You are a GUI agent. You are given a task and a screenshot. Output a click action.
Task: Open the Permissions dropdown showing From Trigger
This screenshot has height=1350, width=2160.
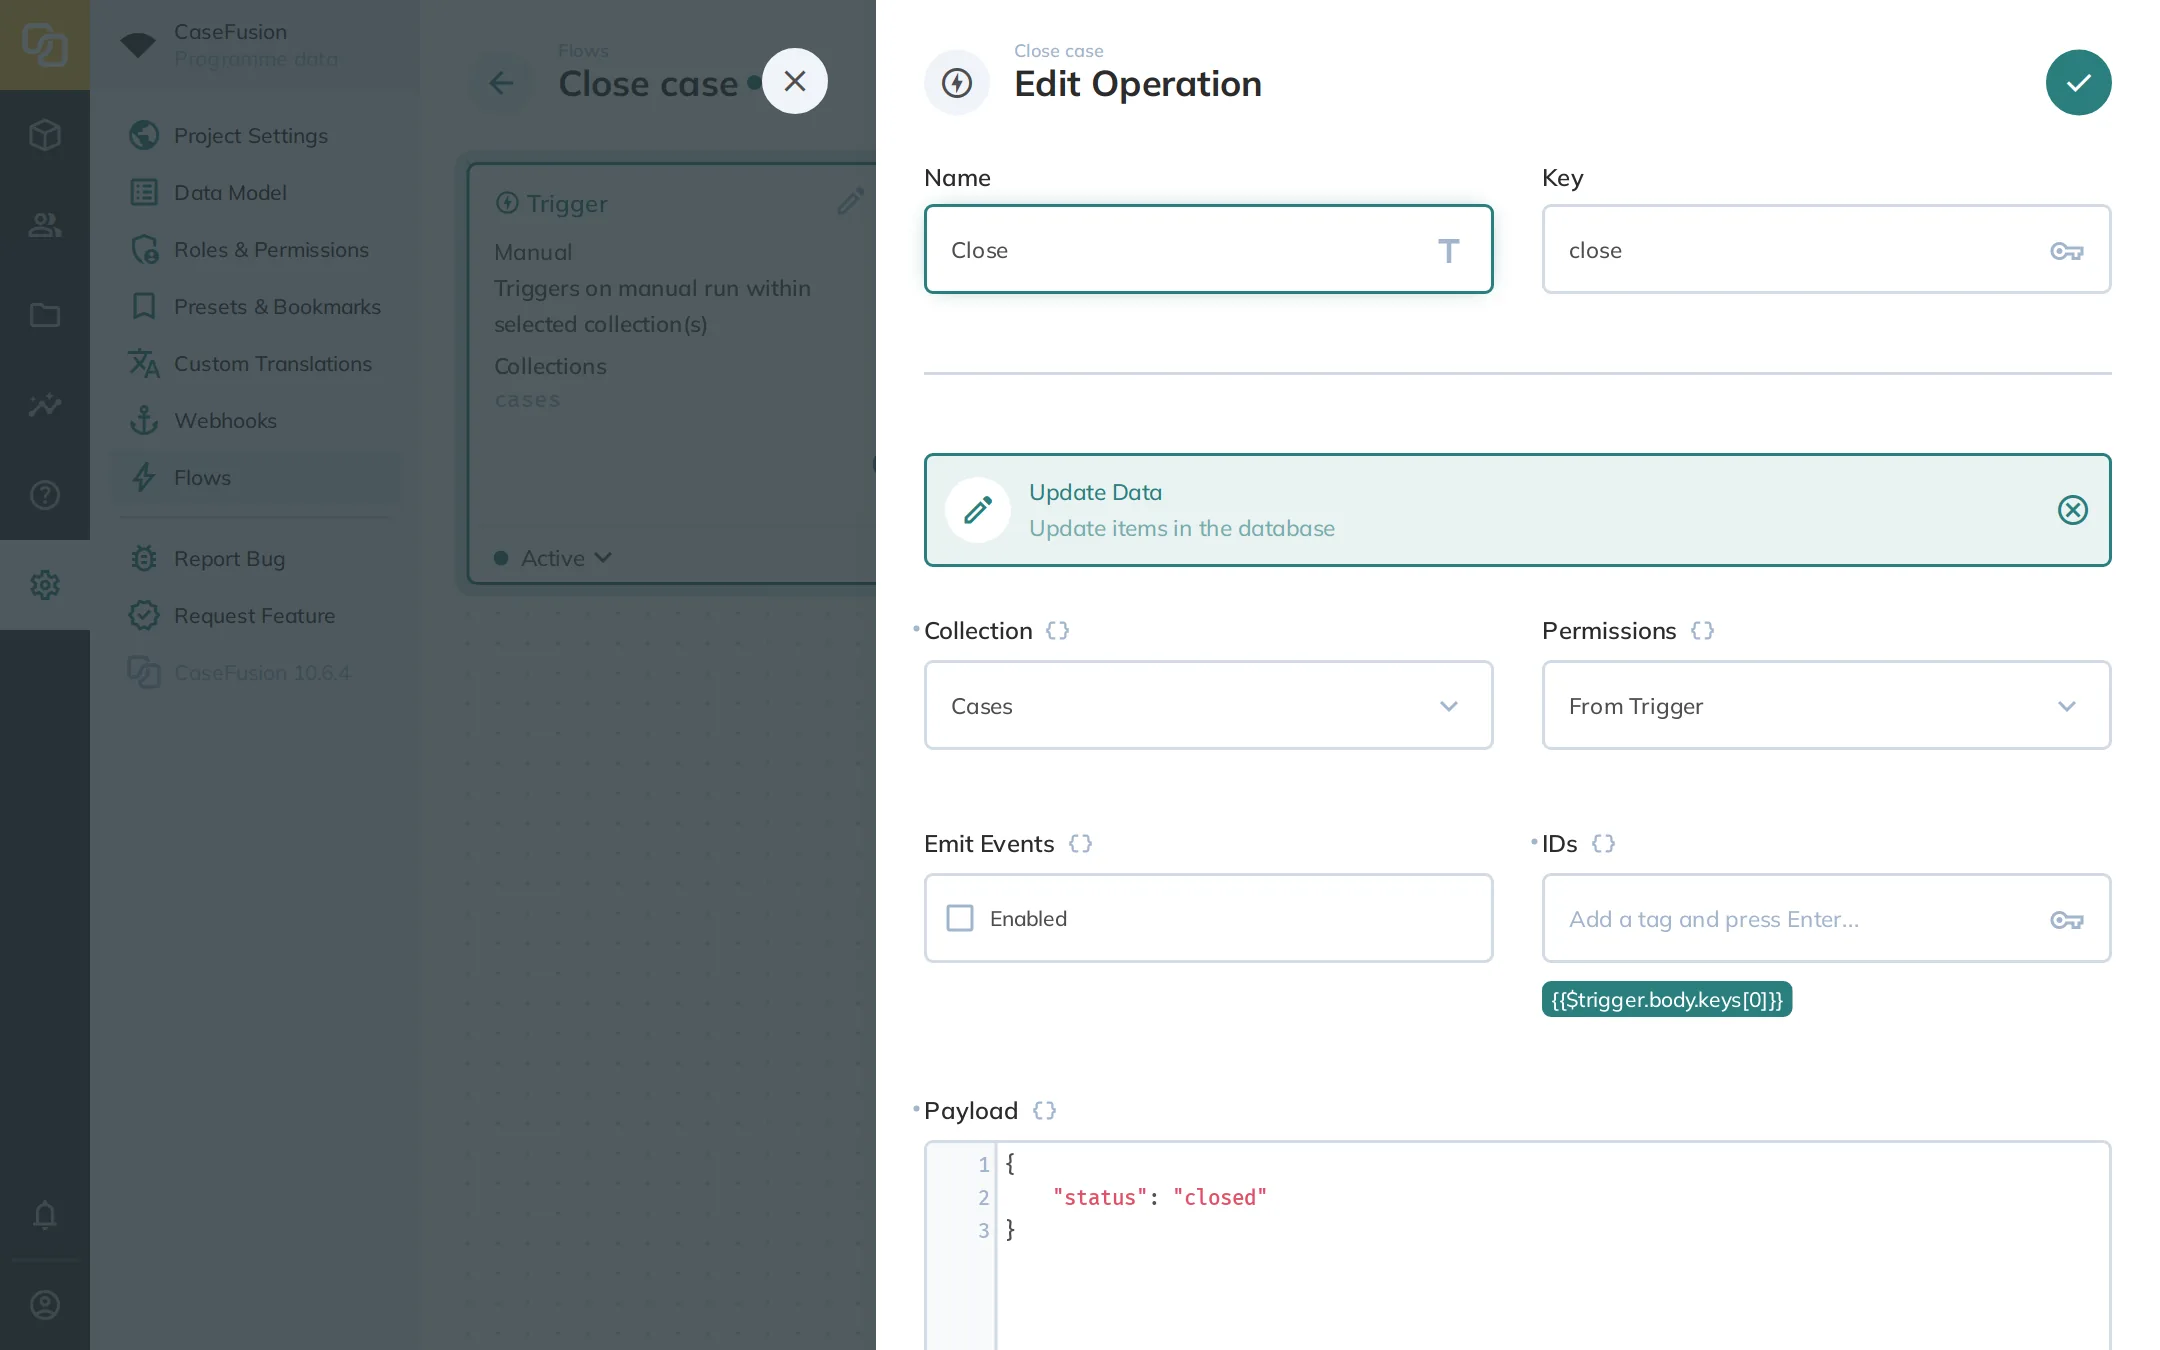pyautogui.click(x=1826, y=705)
